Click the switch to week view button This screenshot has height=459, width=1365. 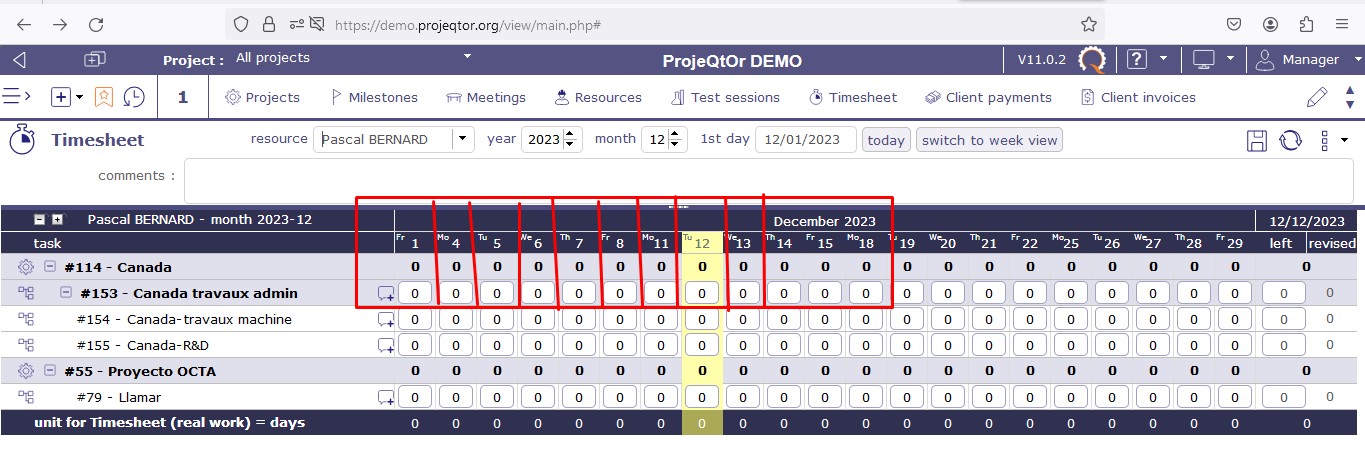[x=989, y=140]
